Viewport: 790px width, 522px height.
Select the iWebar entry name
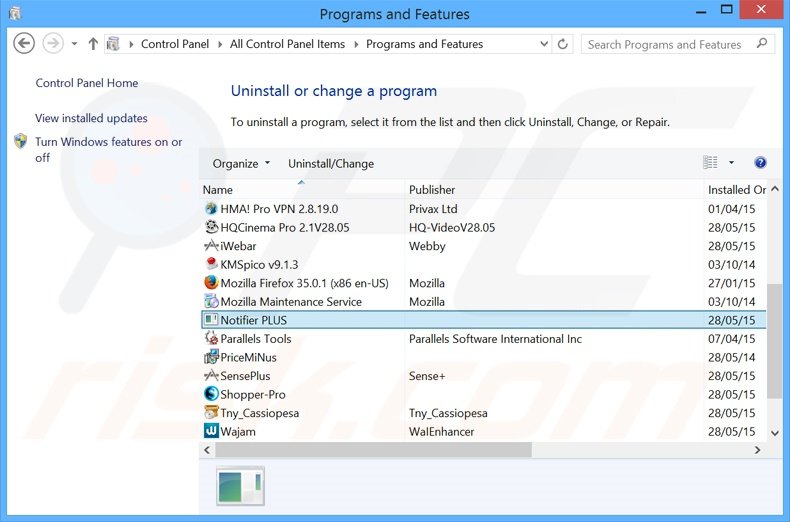(x=238, y=246)
